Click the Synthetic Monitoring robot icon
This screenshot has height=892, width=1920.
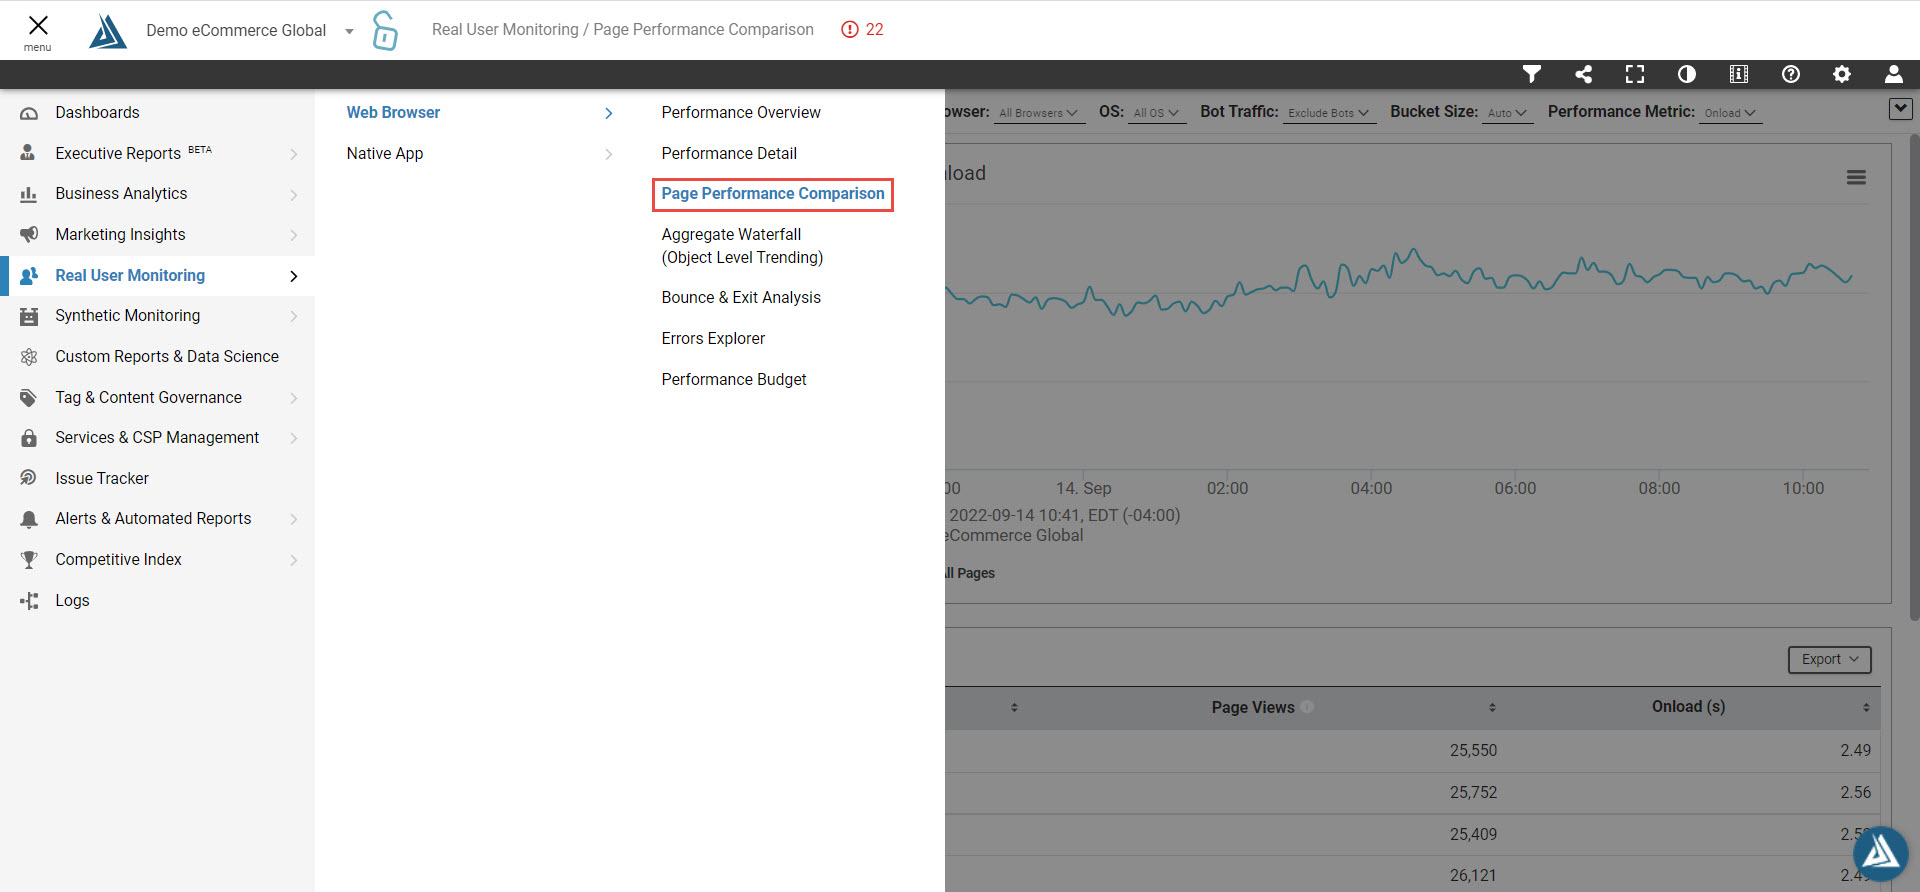[29, 316]
